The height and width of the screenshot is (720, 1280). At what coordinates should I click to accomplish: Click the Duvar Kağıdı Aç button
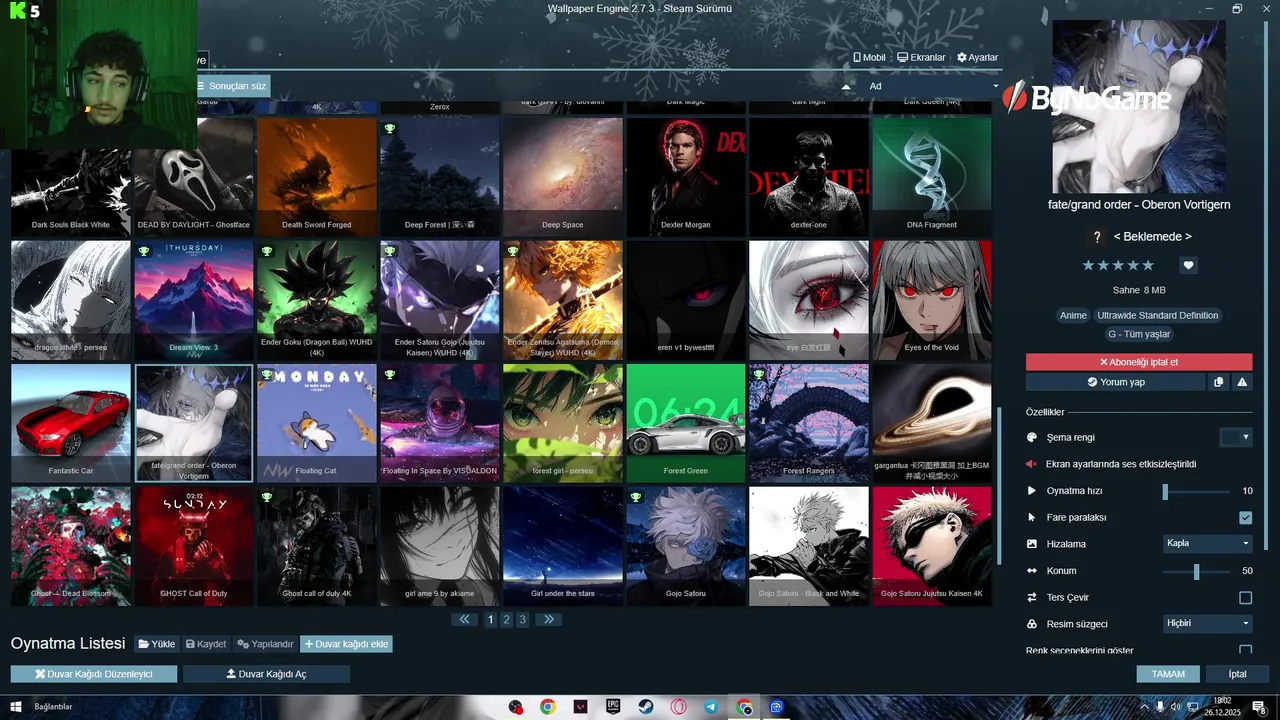[x=266, y=674]
